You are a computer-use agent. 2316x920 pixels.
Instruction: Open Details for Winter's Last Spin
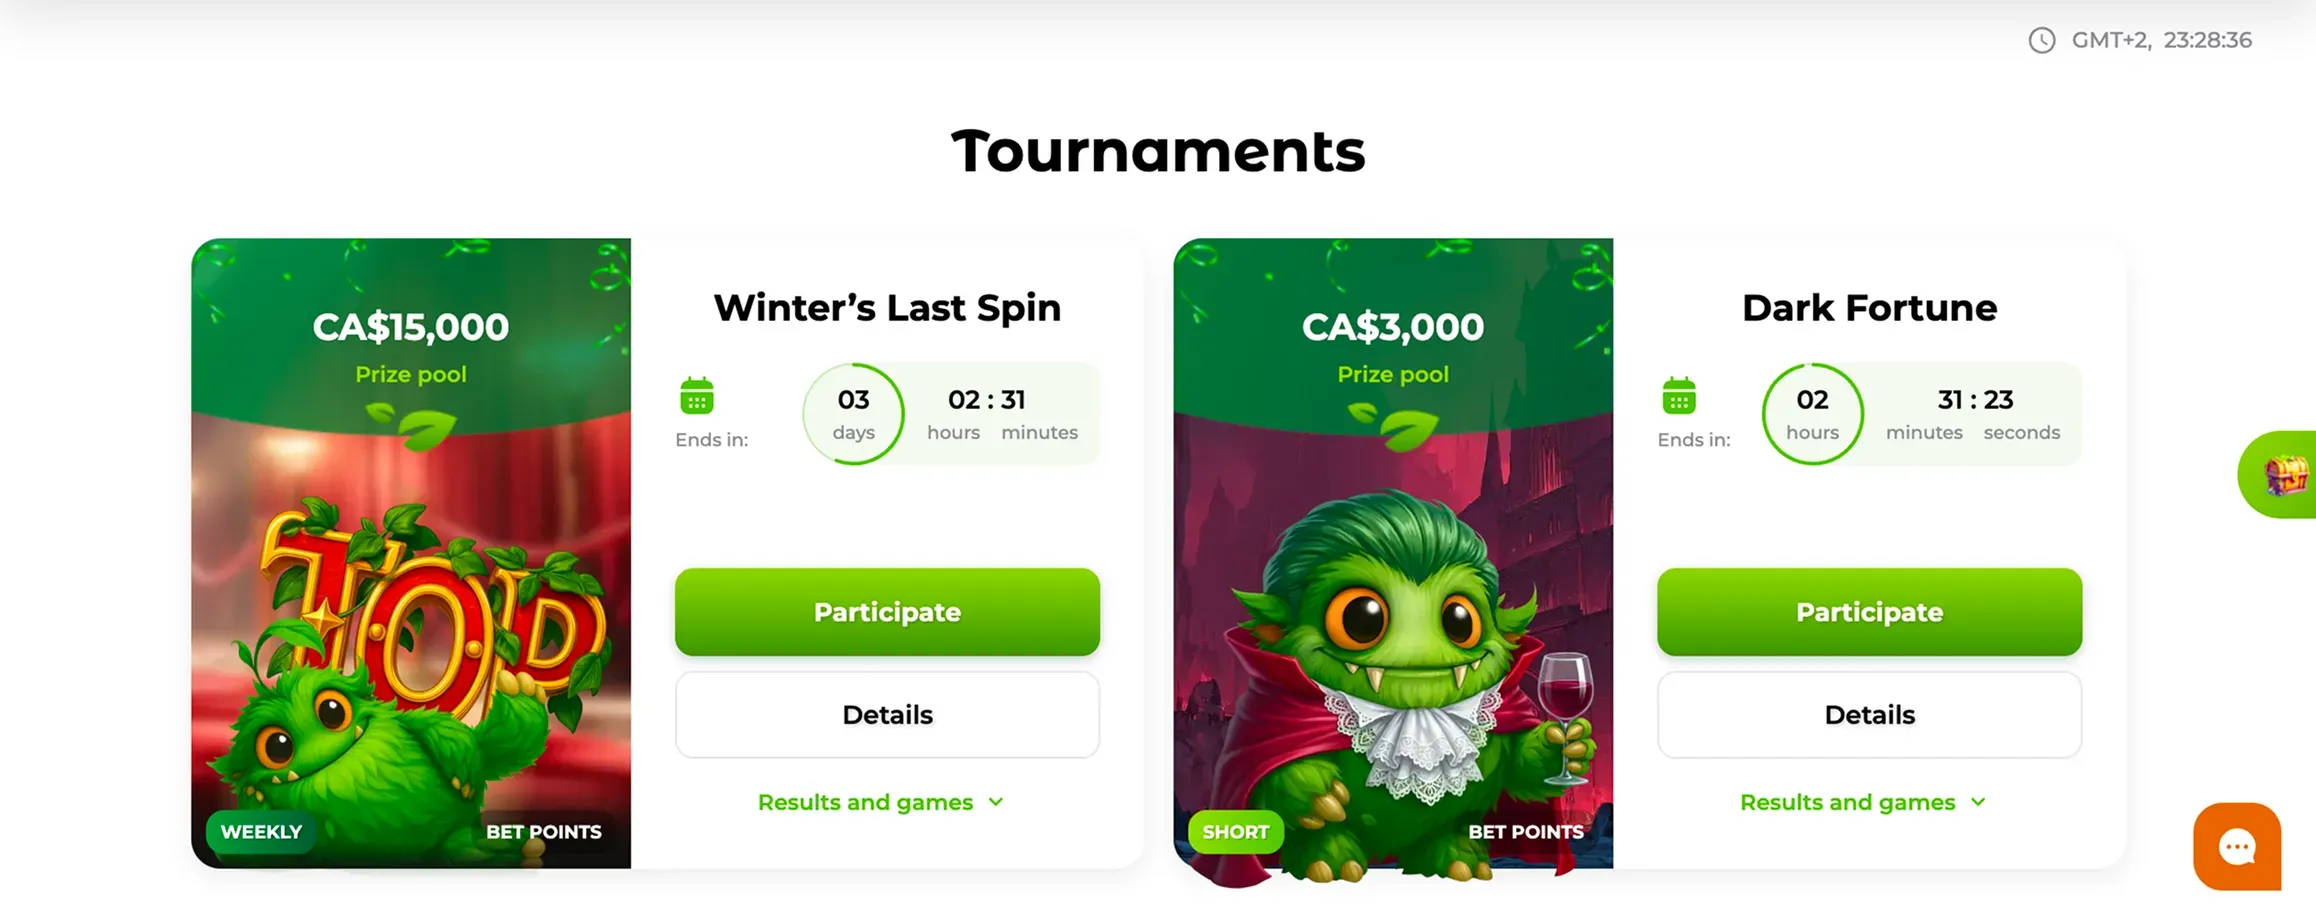click(x=887, y=715)
